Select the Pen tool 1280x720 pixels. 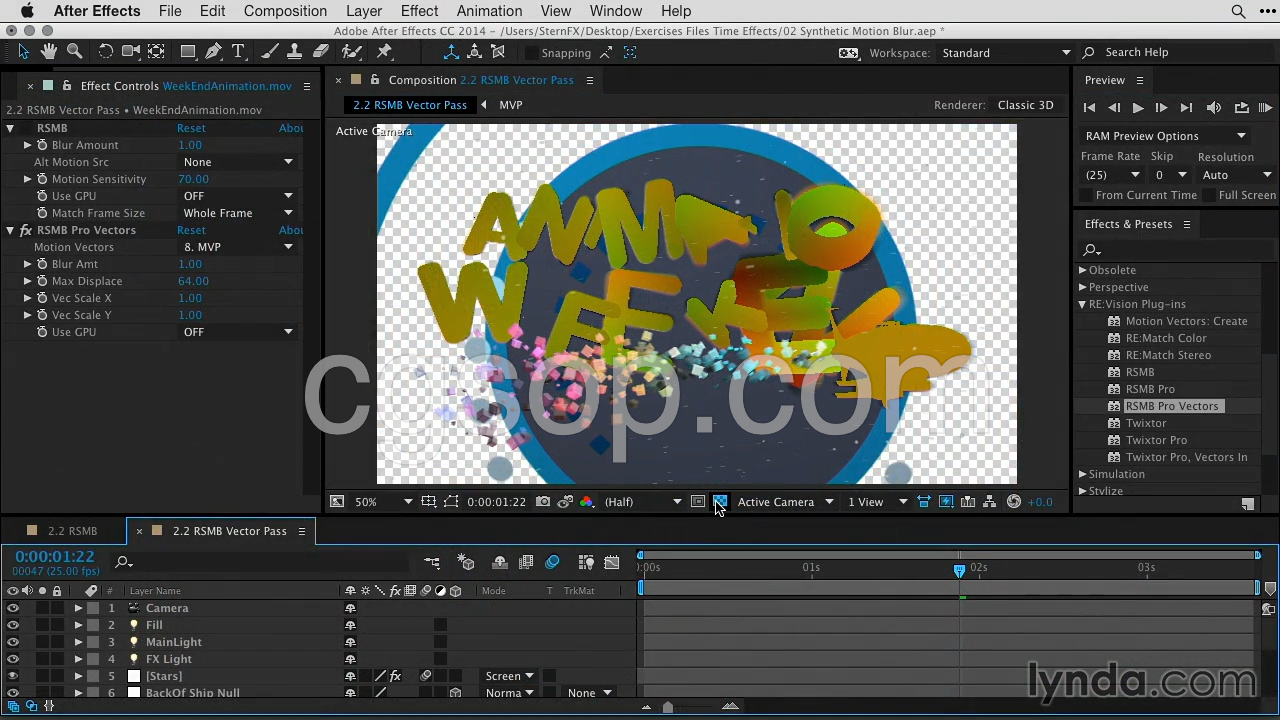213,52
